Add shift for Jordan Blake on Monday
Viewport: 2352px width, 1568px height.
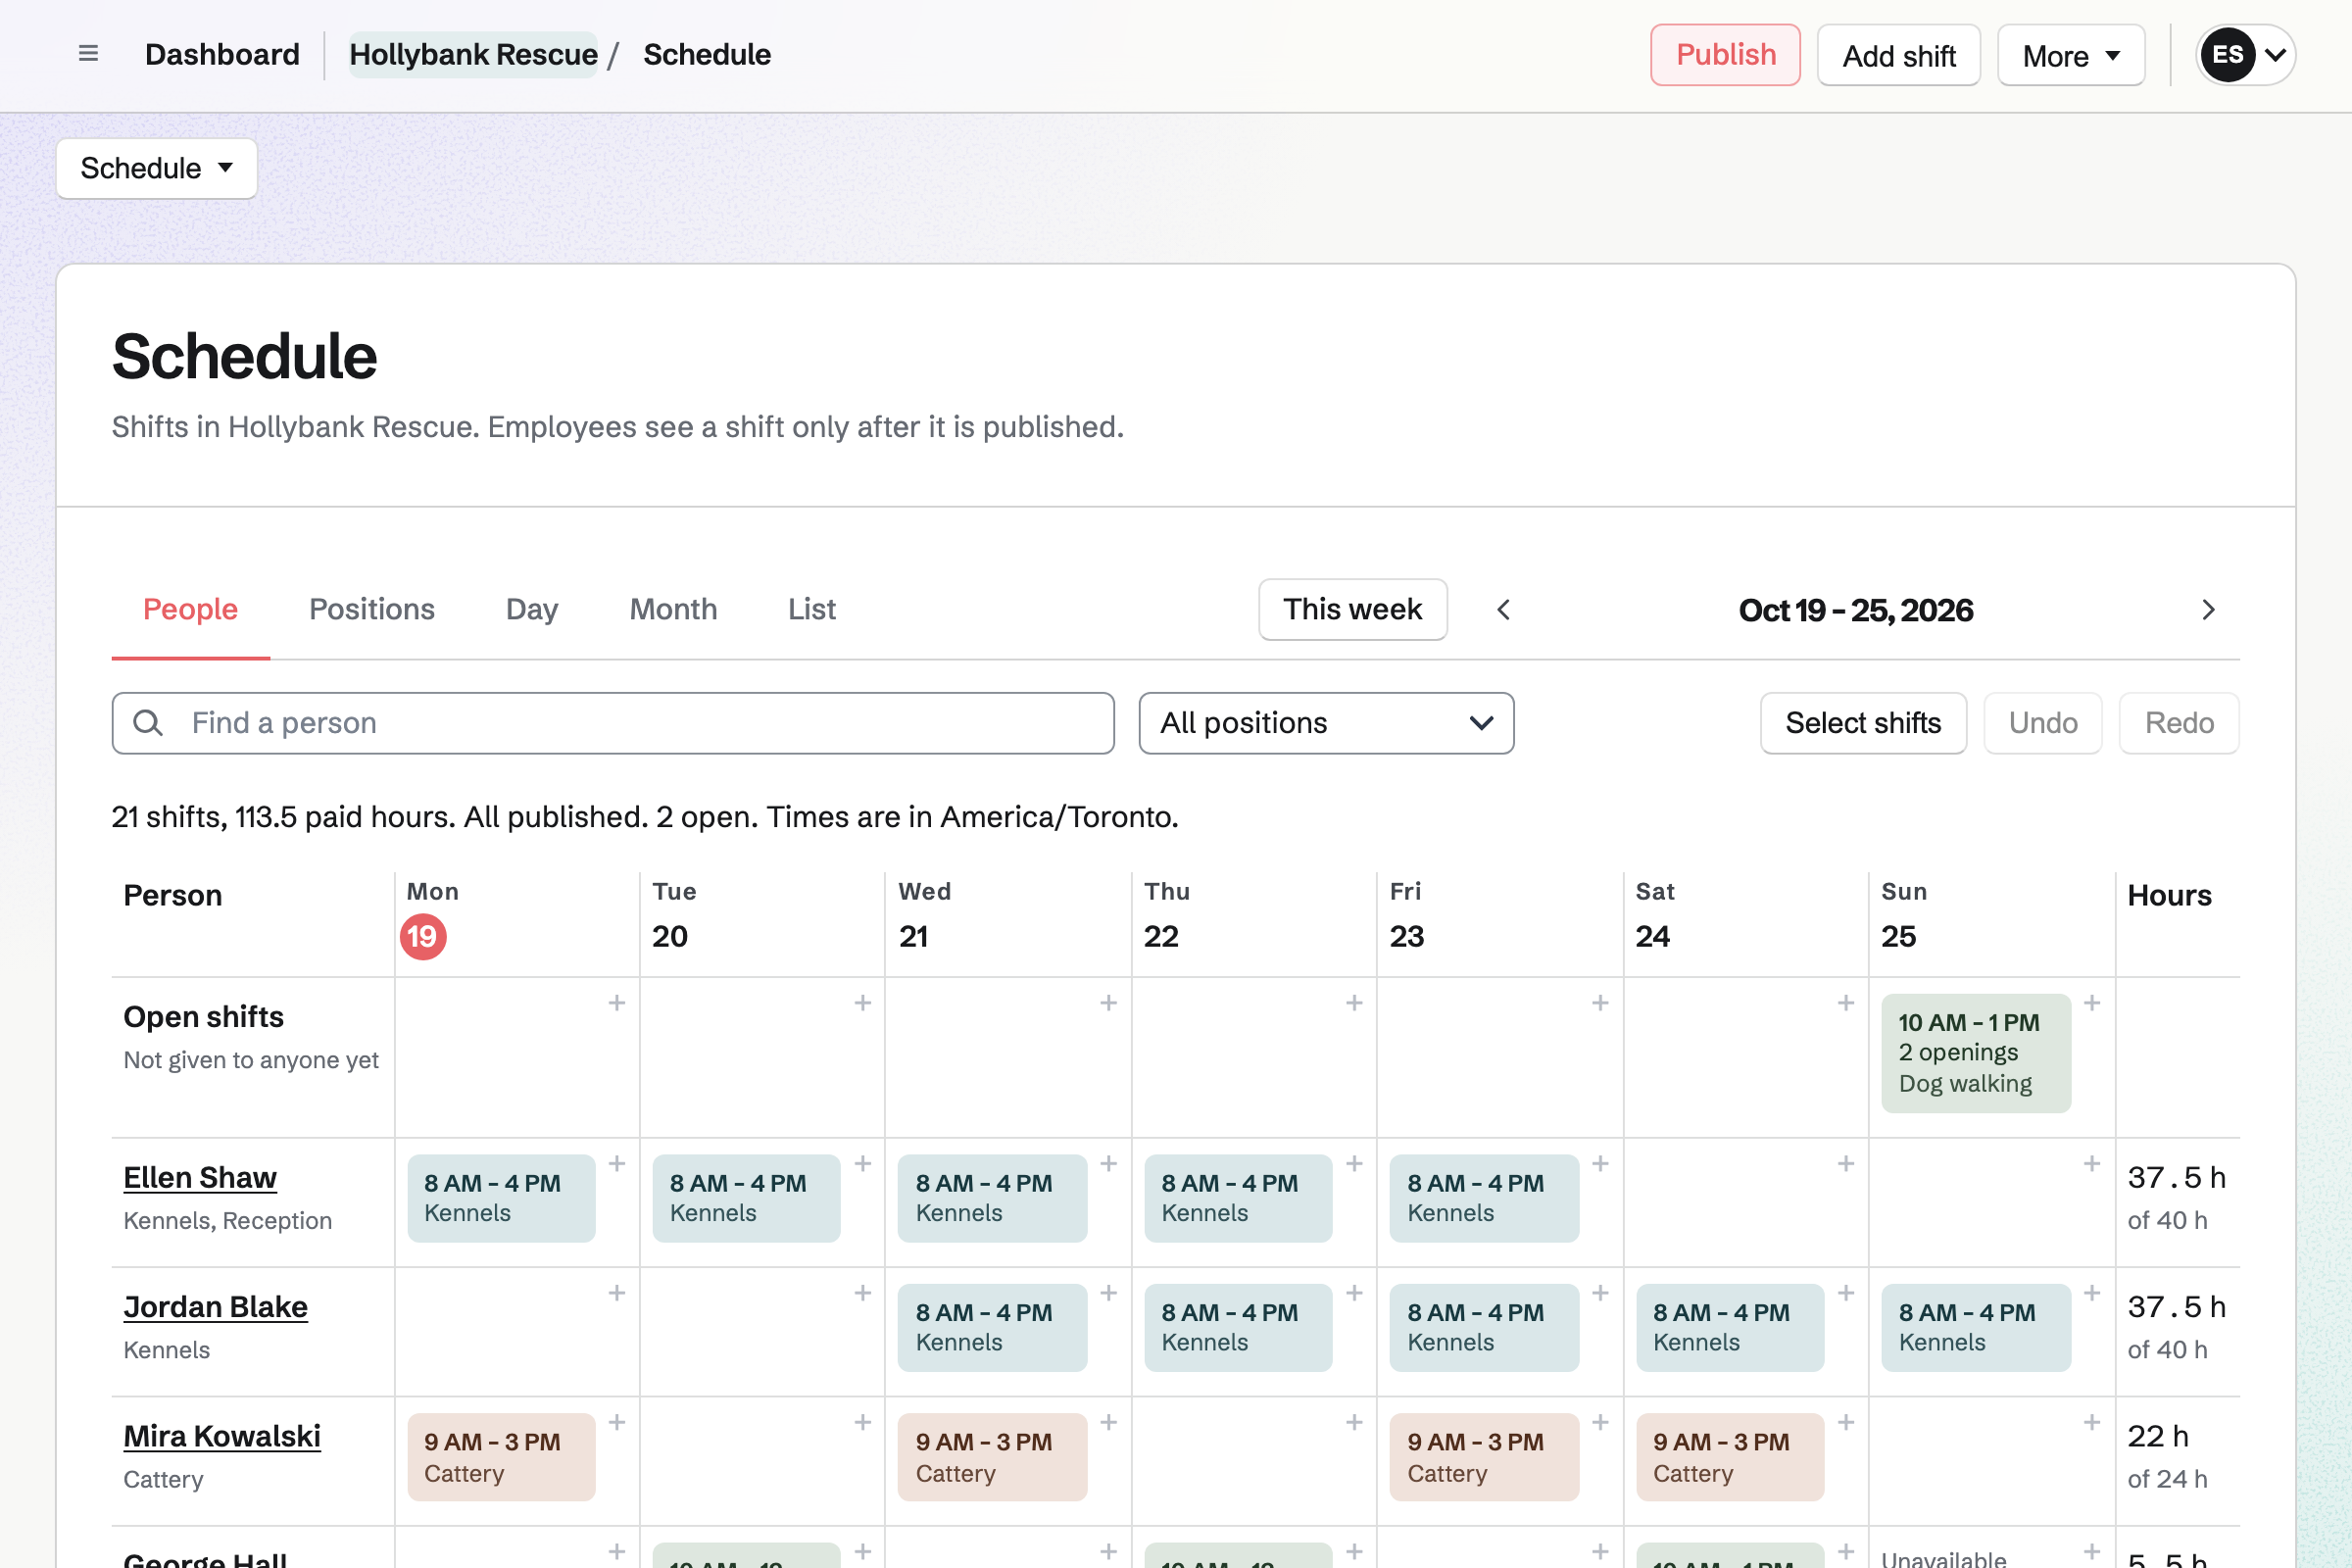click(617, 1293)
